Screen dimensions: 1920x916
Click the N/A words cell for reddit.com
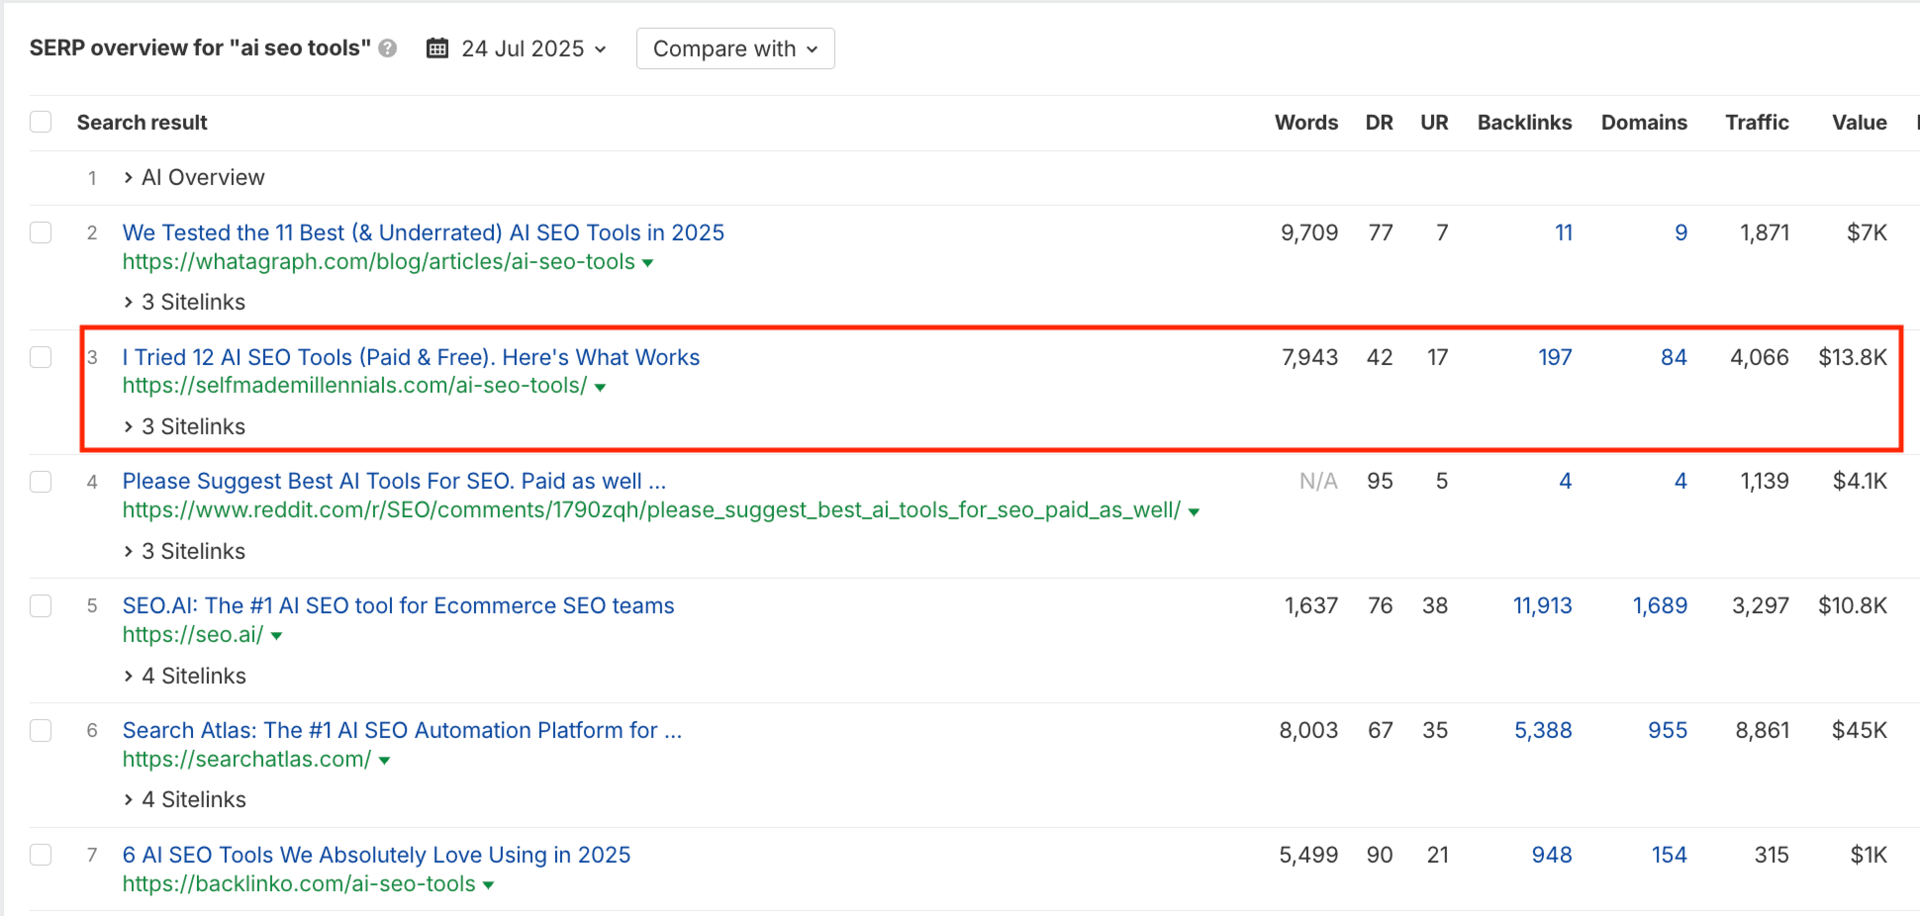coord(1318,481)
